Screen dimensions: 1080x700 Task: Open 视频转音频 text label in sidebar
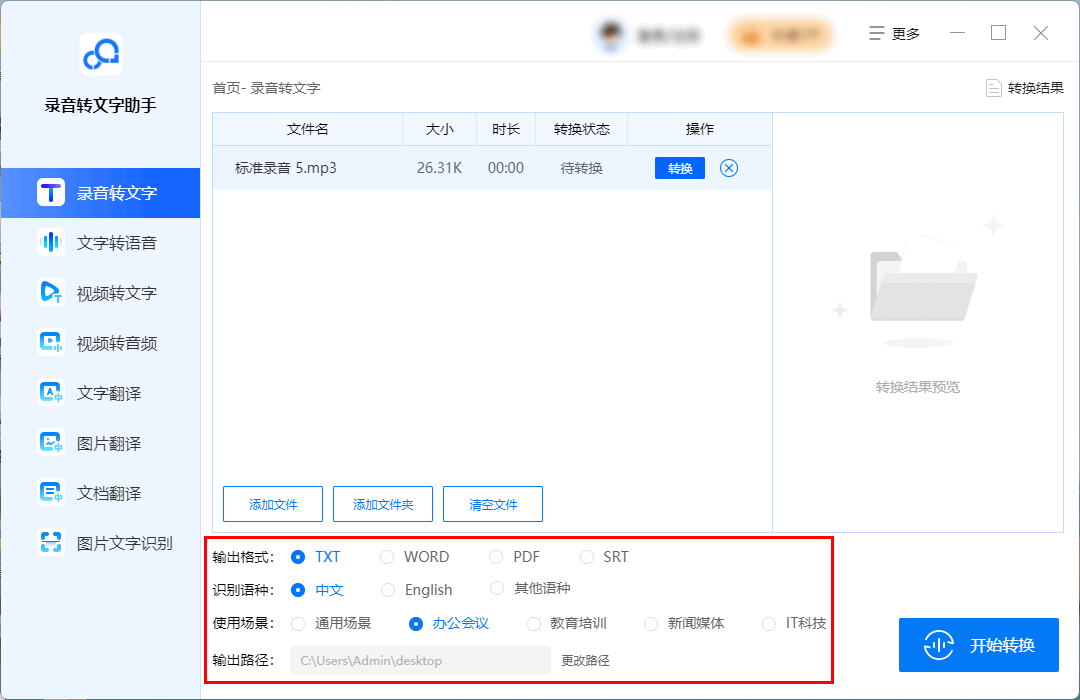(116, 342)
